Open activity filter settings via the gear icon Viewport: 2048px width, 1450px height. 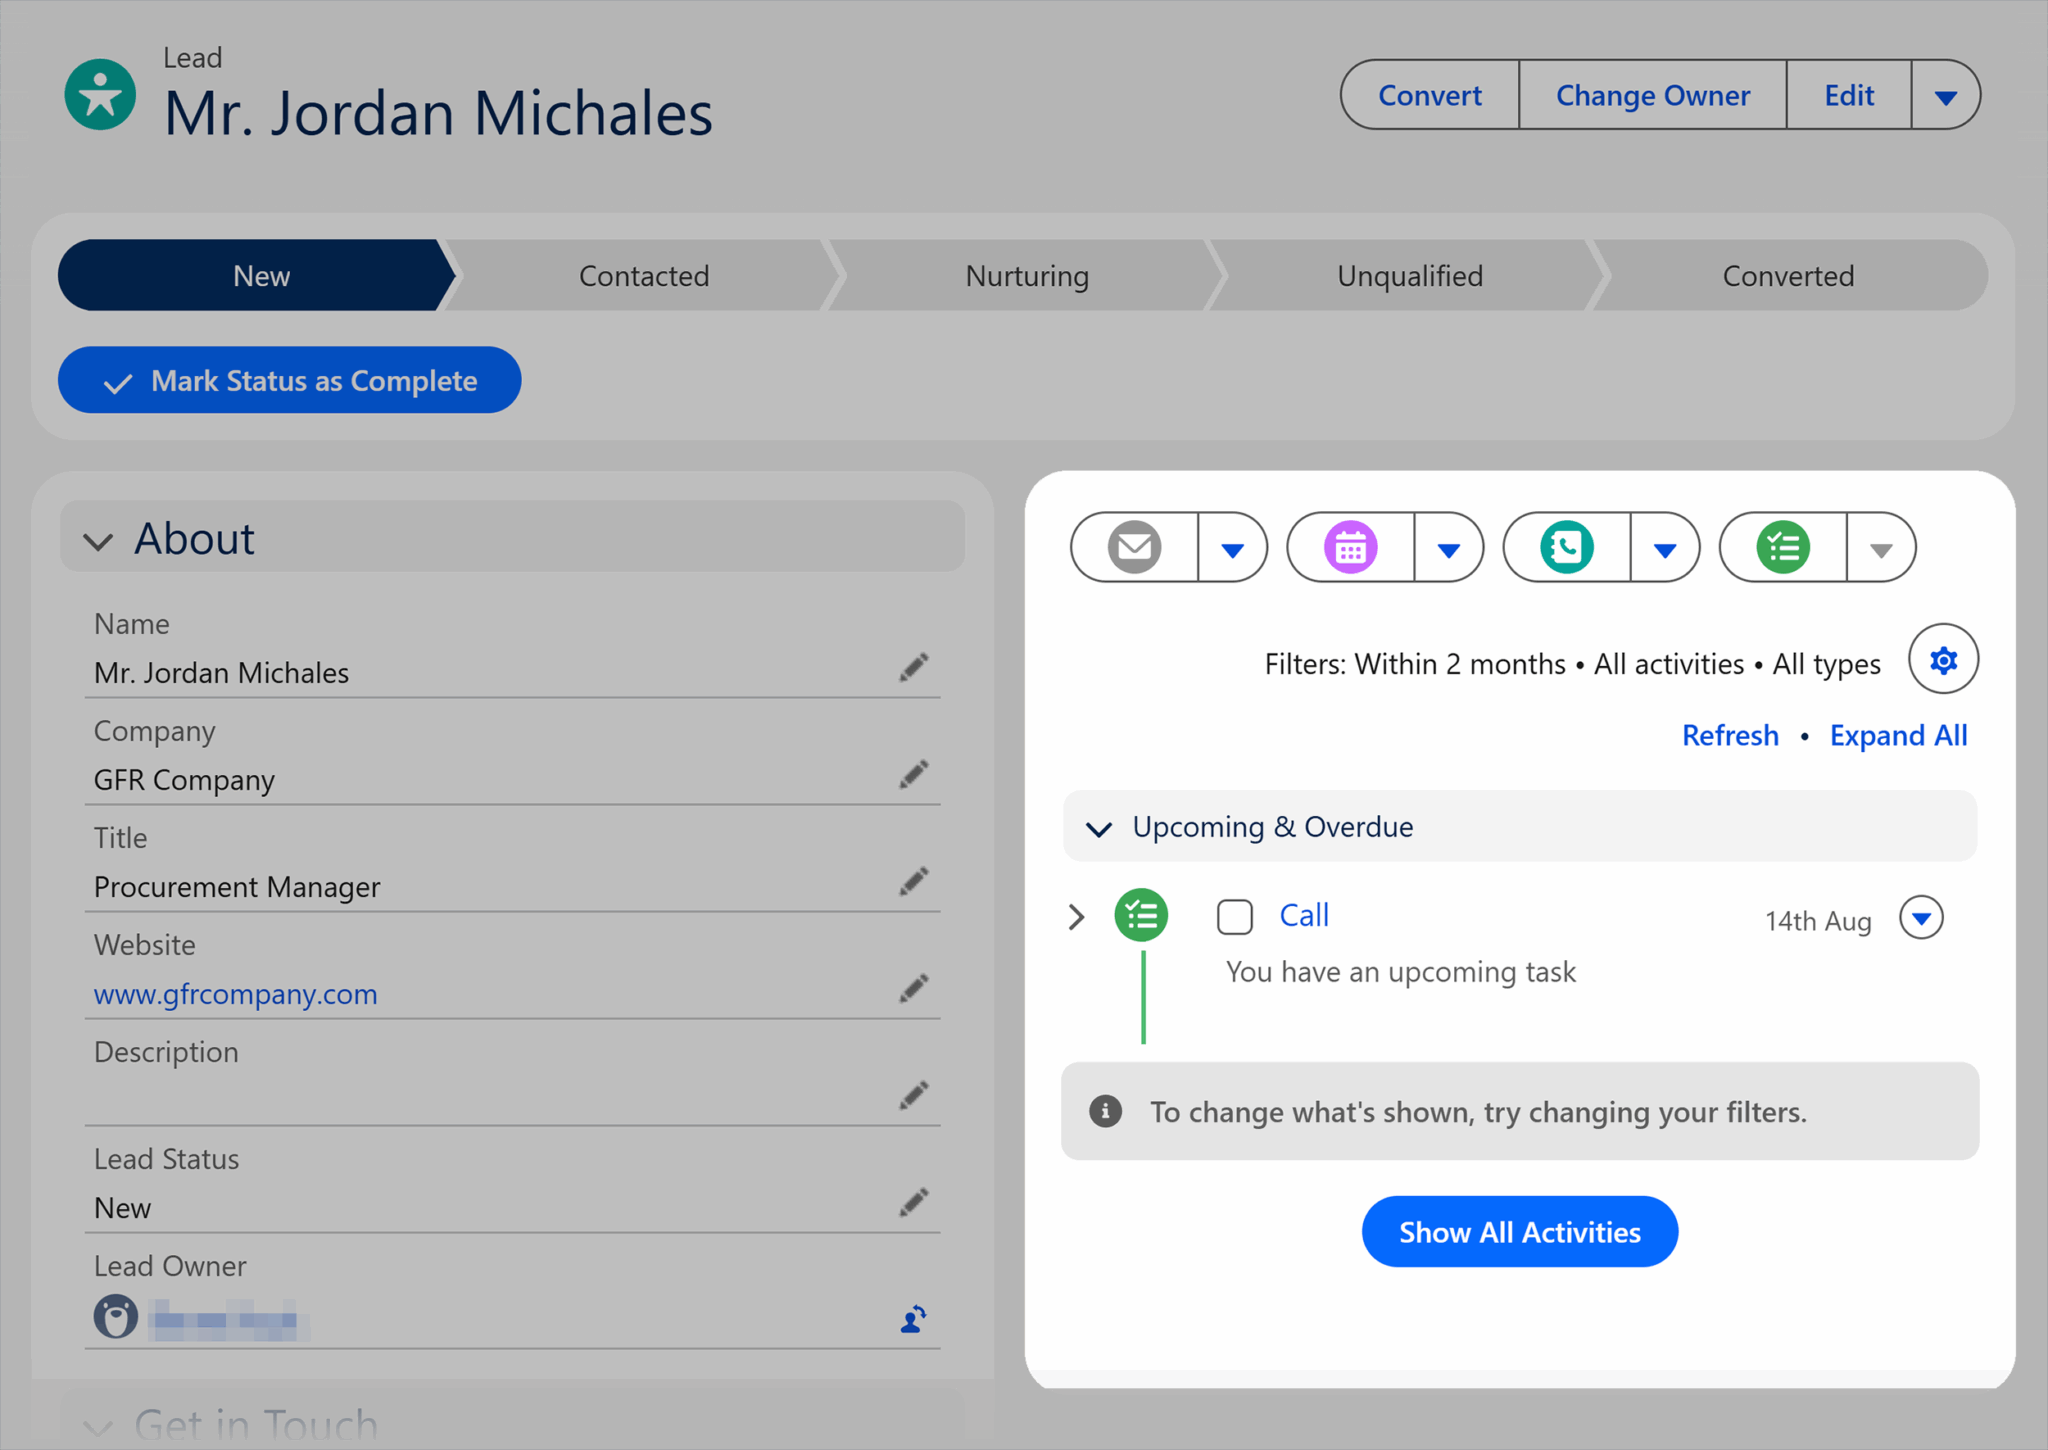tap(1943, 660)
